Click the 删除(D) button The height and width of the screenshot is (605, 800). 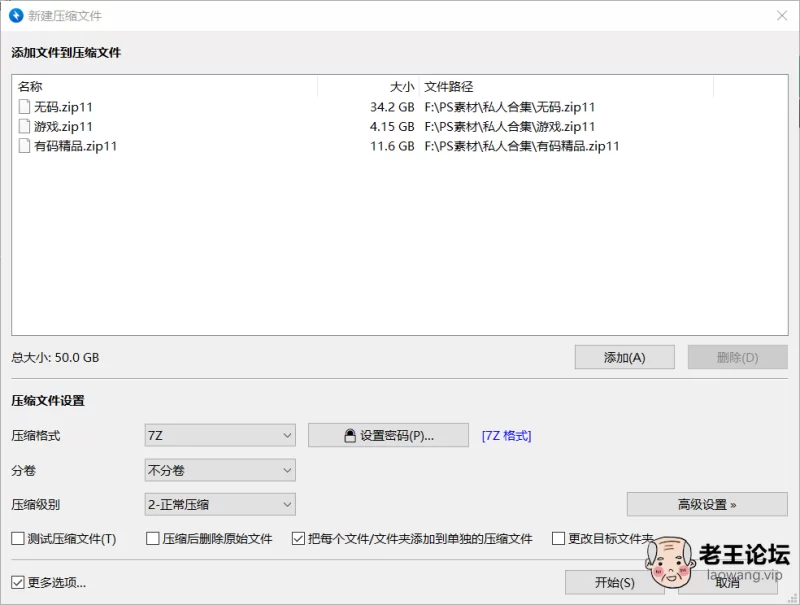[x=738, y=357]
